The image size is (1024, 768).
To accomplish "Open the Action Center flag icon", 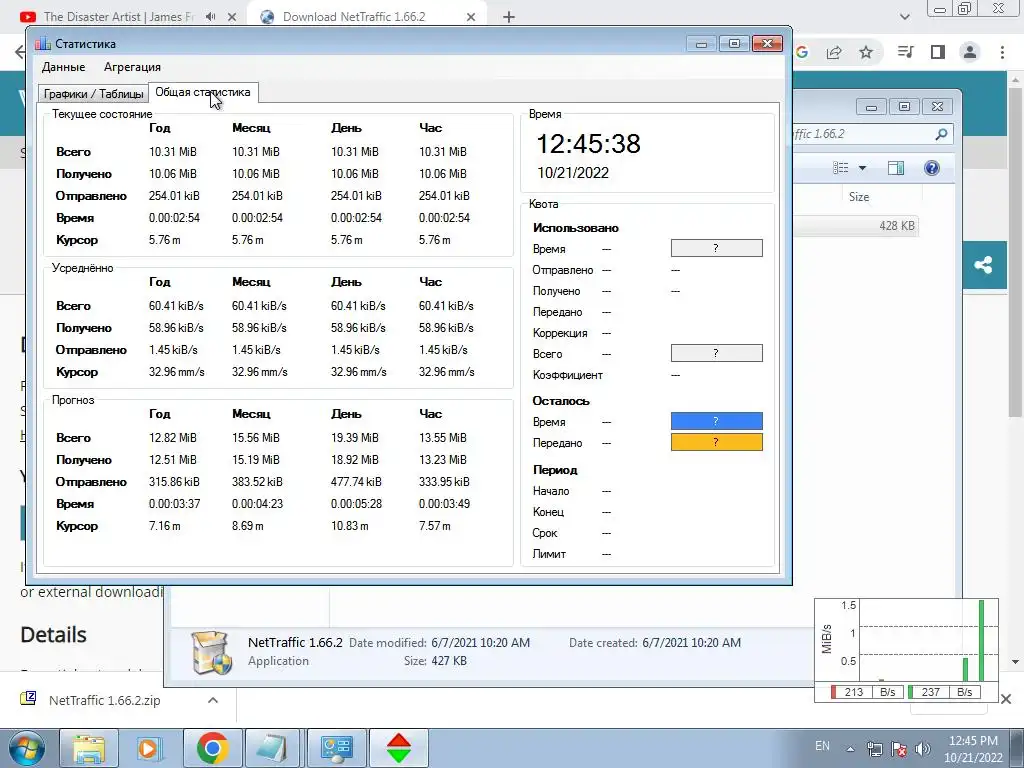I will click(x=899, y=749).
